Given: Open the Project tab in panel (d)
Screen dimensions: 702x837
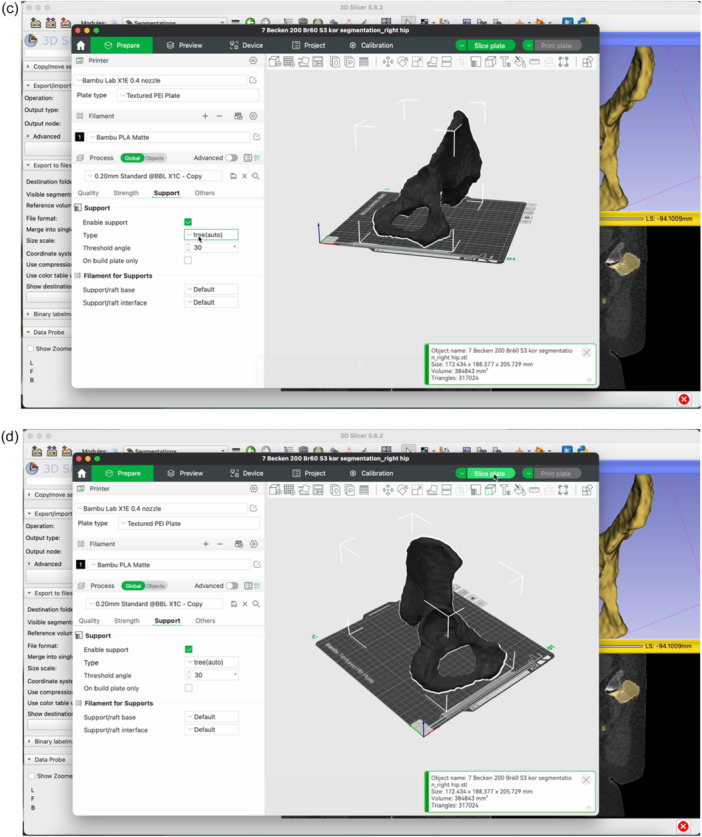Looking at the screenshot, I should pos(309,473).
